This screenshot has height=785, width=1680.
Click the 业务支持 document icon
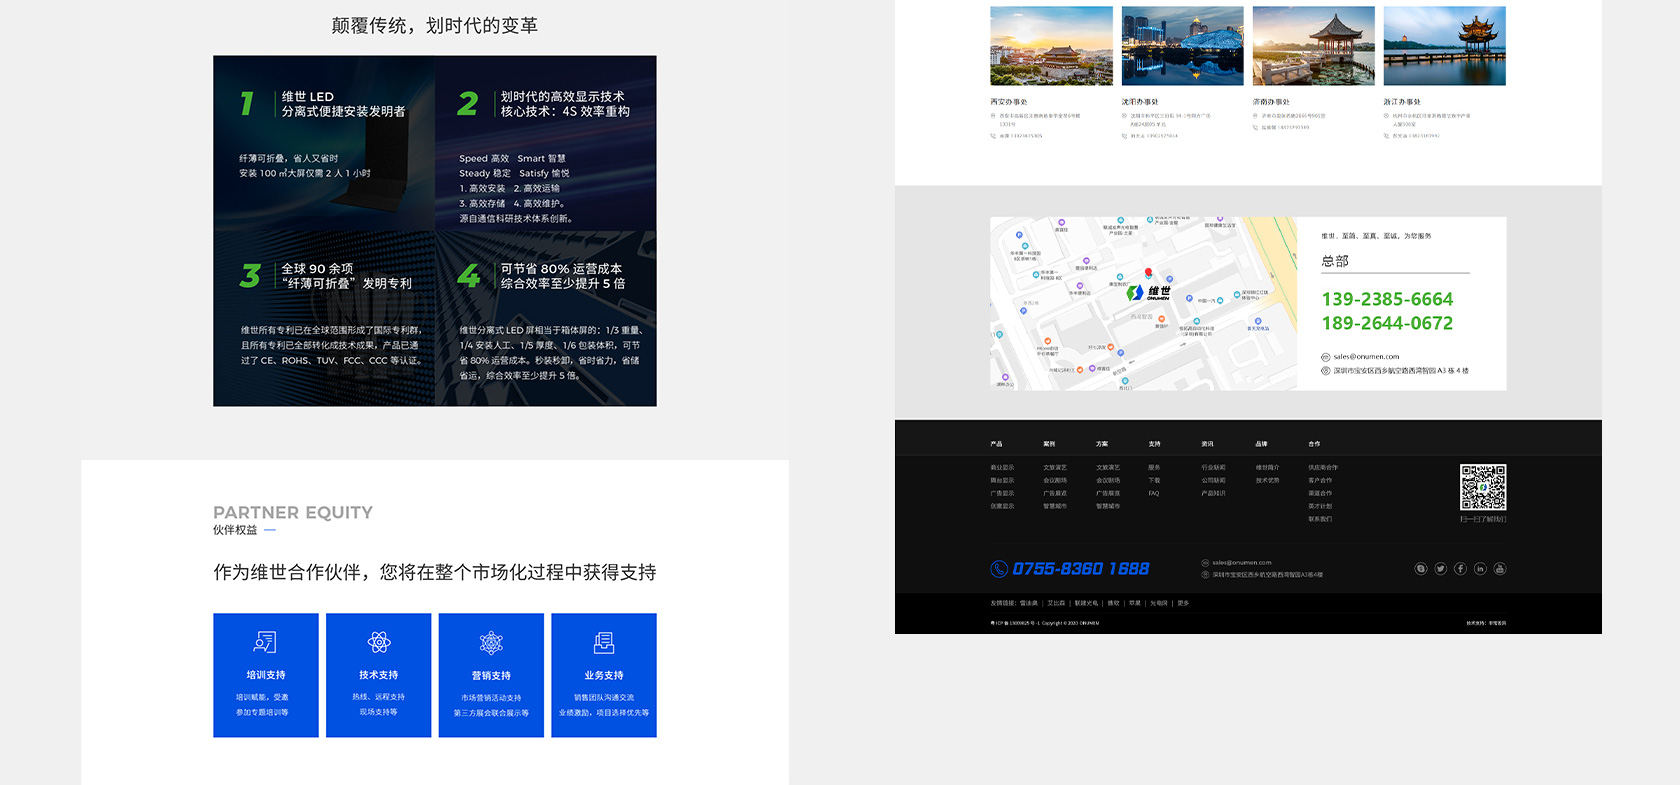coord(604,642)
